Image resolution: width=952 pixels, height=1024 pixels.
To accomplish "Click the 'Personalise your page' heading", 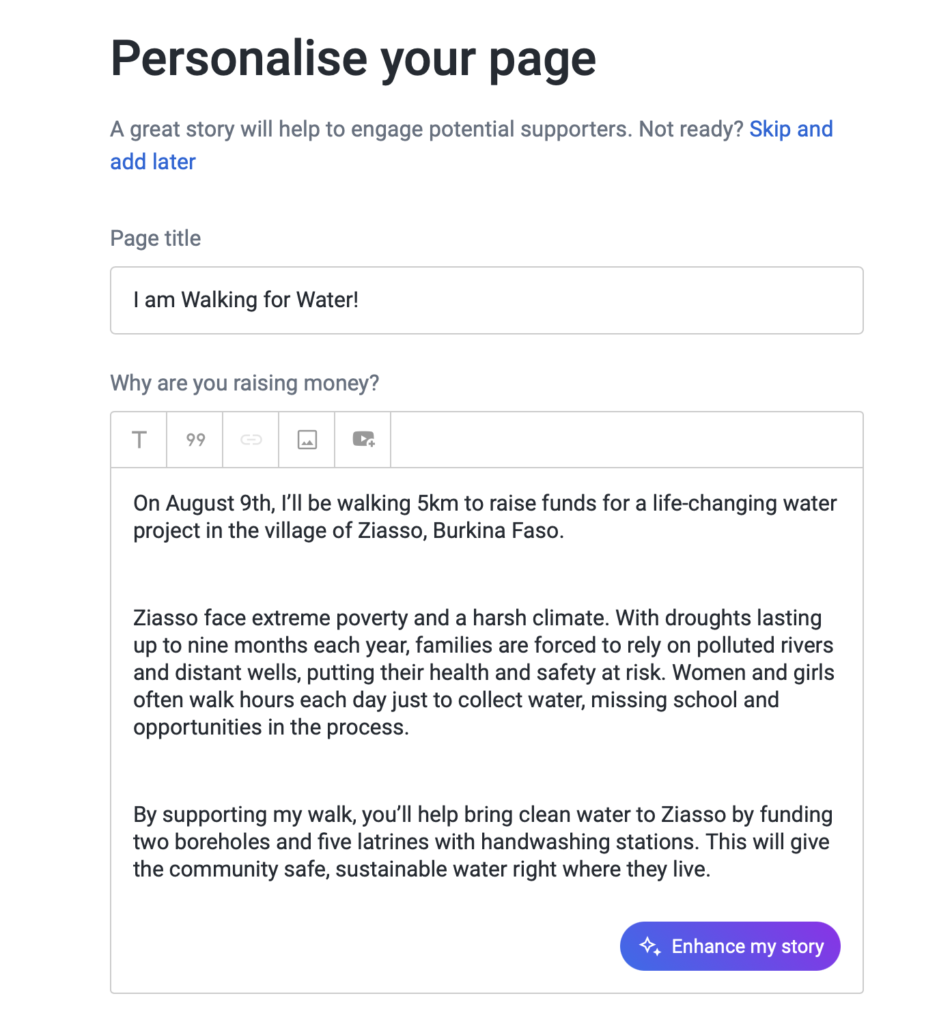I will 353,58.
